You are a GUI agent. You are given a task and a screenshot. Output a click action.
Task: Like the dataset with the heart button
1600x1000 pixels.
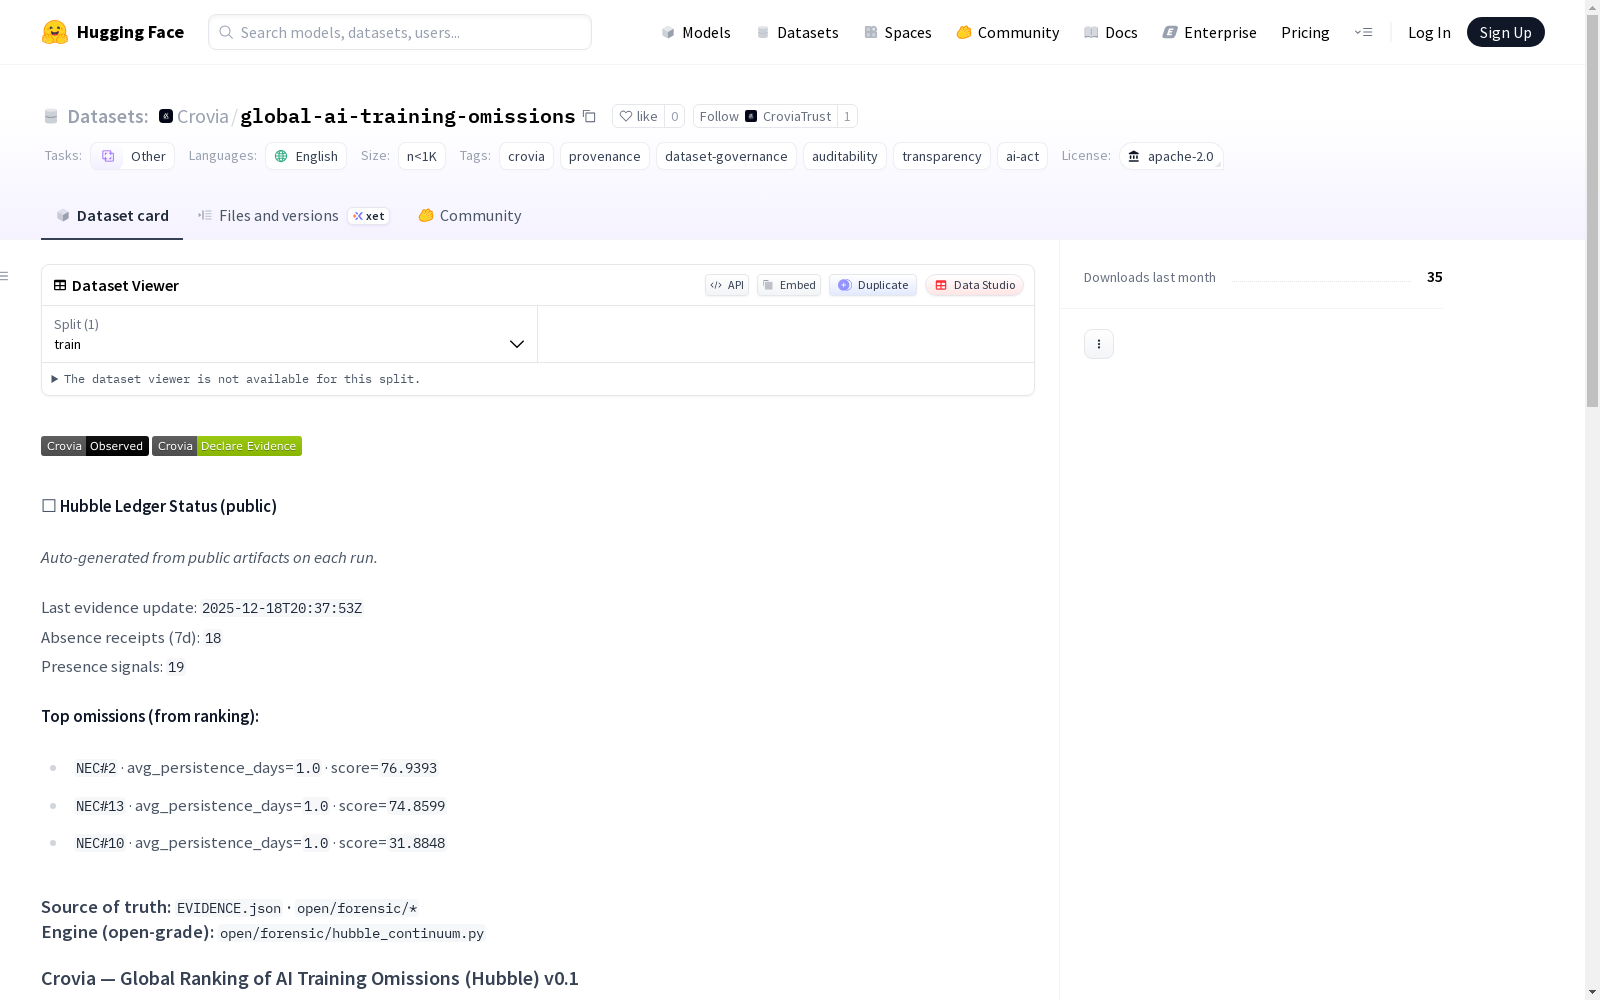click(x=638, y=116)
